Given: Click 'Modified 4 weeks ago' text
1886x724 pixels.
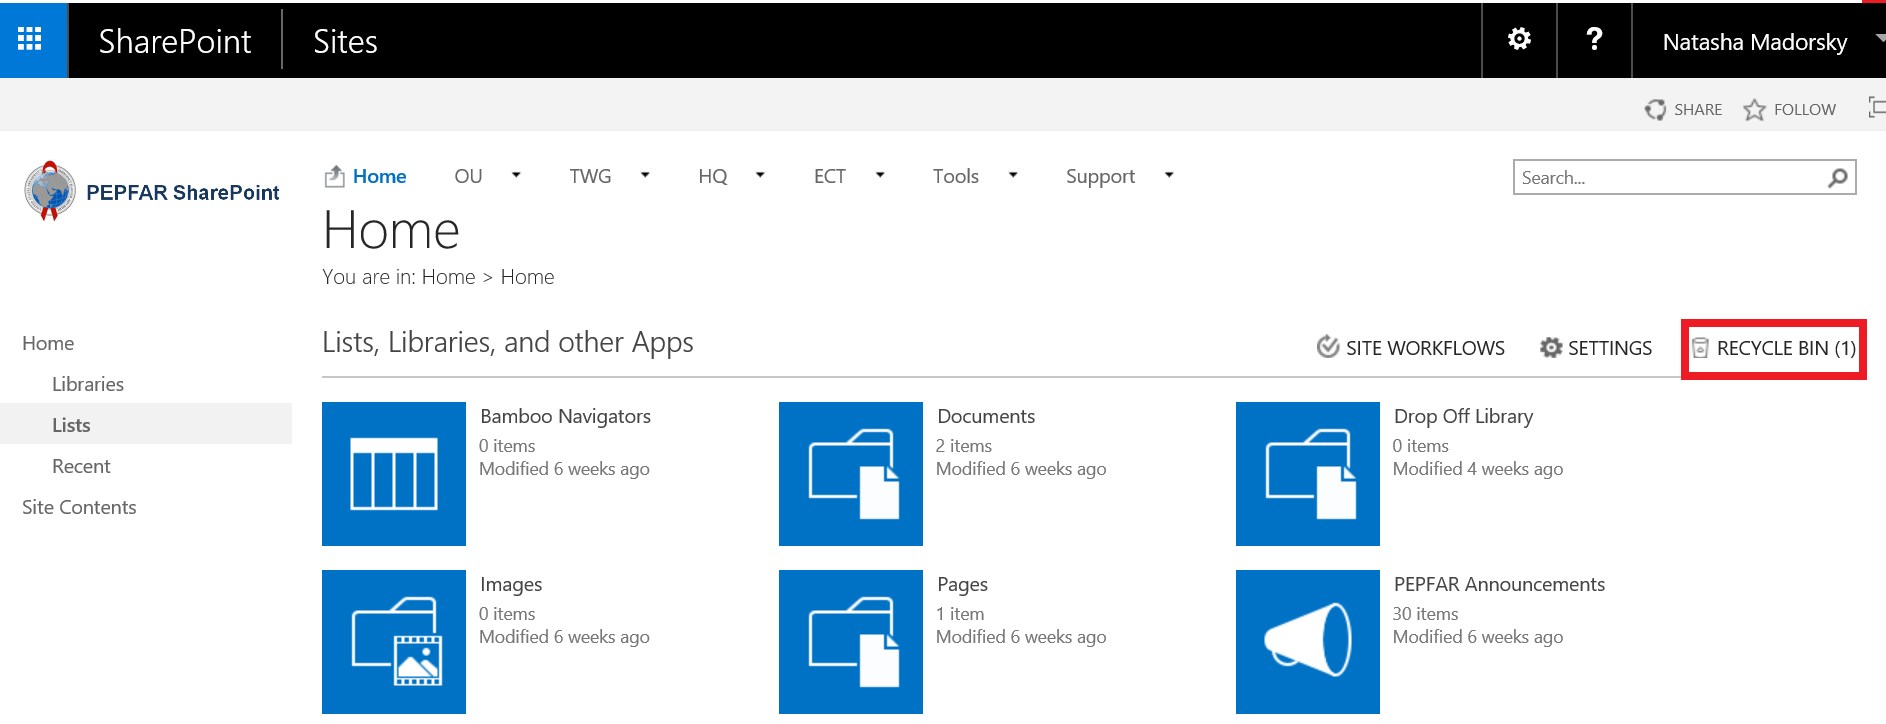Looking at the screenshot, I should pyautogui.click(x=1478, y=469).
